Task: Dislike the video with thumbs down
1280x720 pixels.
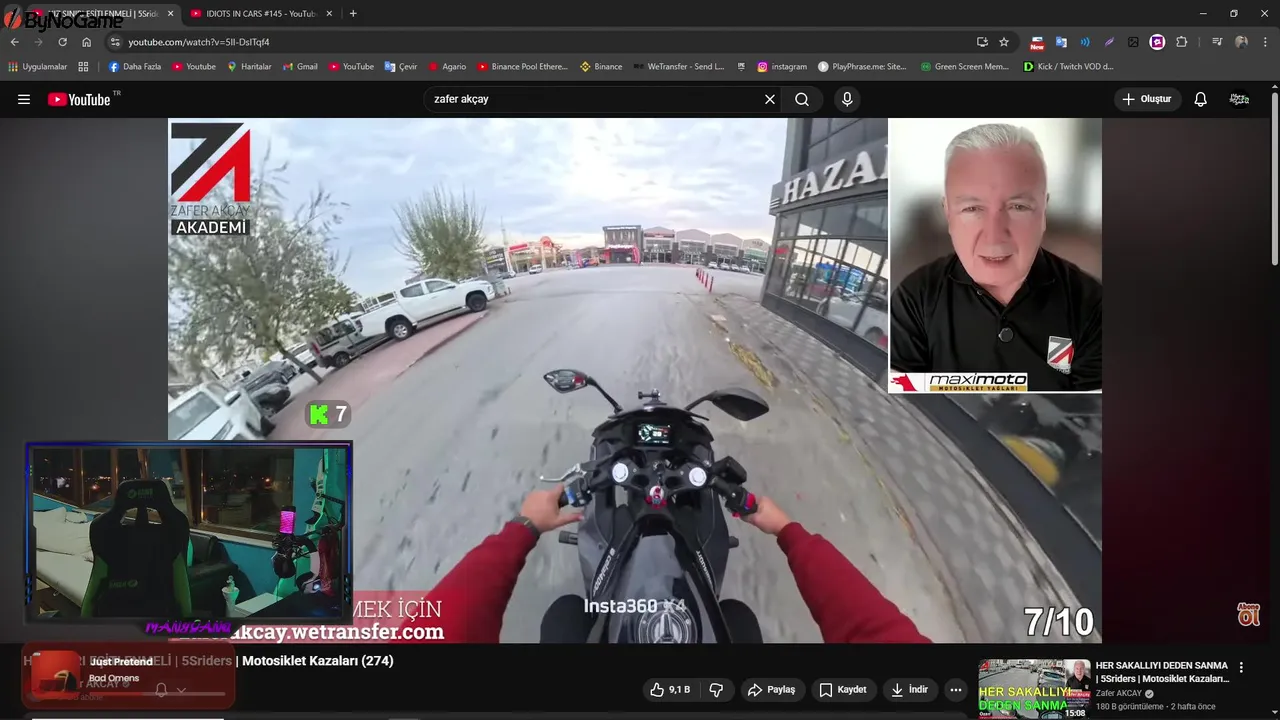Action: (x=716, y=690)
